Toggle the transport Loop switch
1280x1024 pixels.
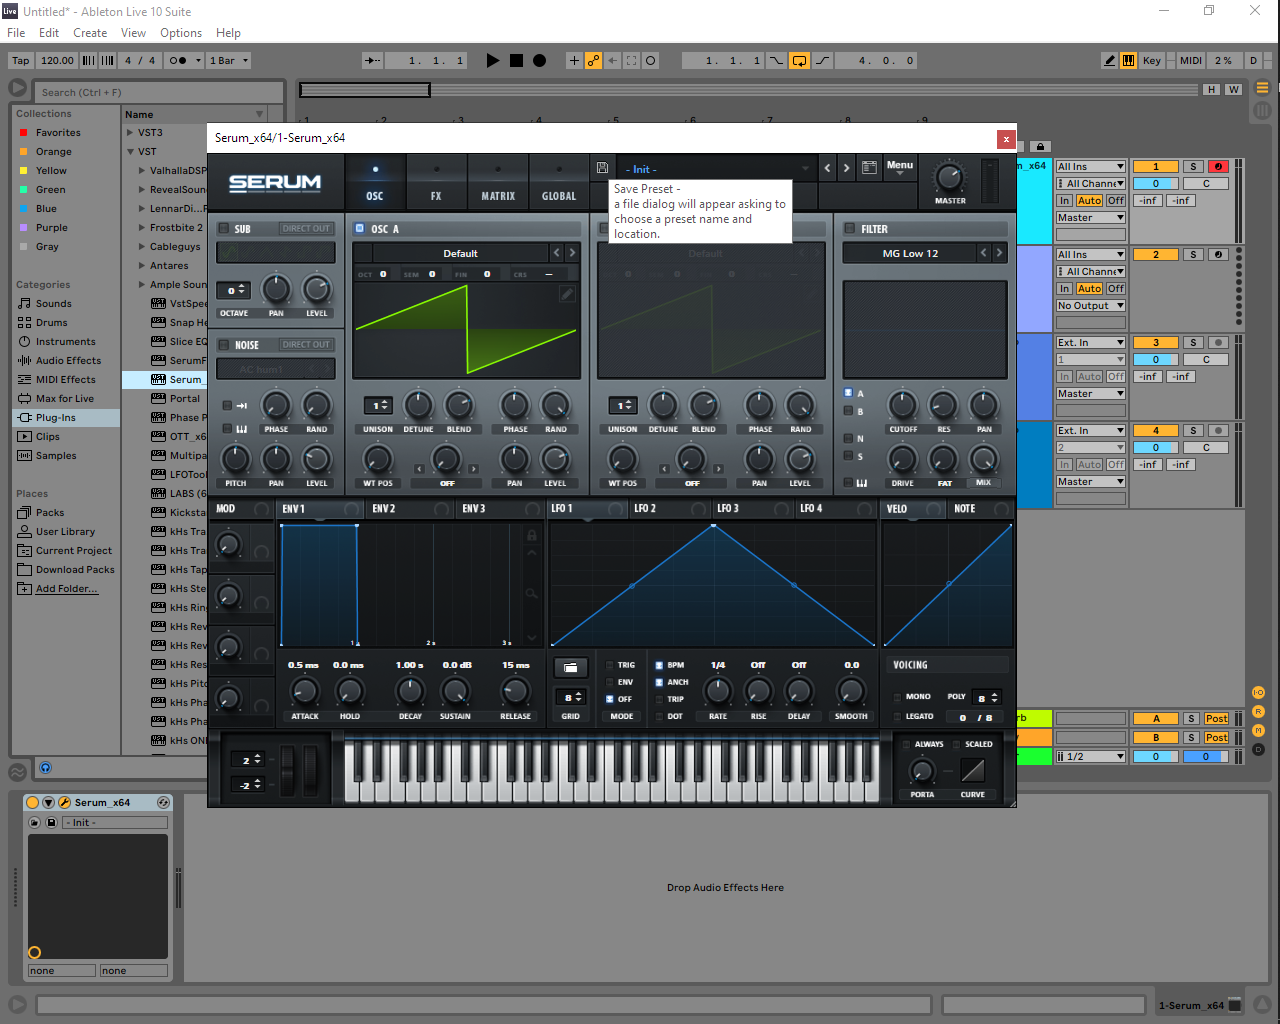pyautogui.click(x=799, y=60)
